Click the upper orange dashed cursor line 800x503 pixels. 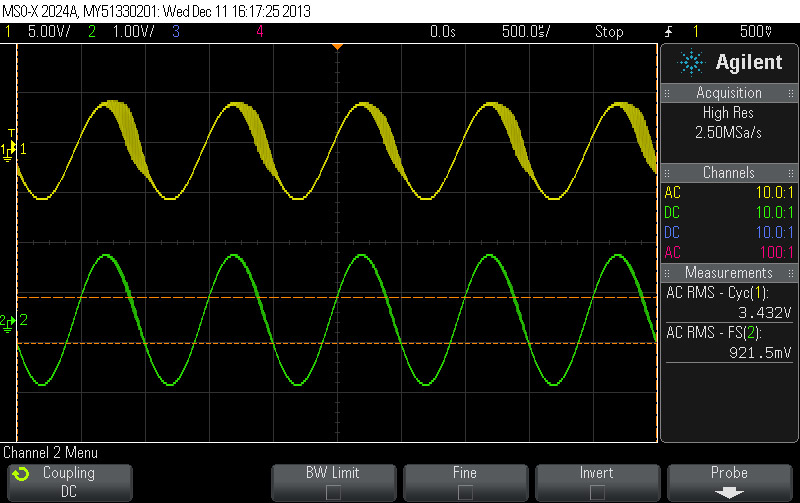pos(337,297)
